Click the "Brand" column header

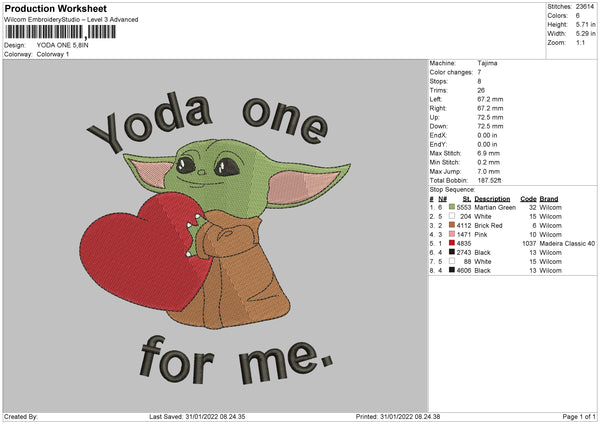point(549,199)
